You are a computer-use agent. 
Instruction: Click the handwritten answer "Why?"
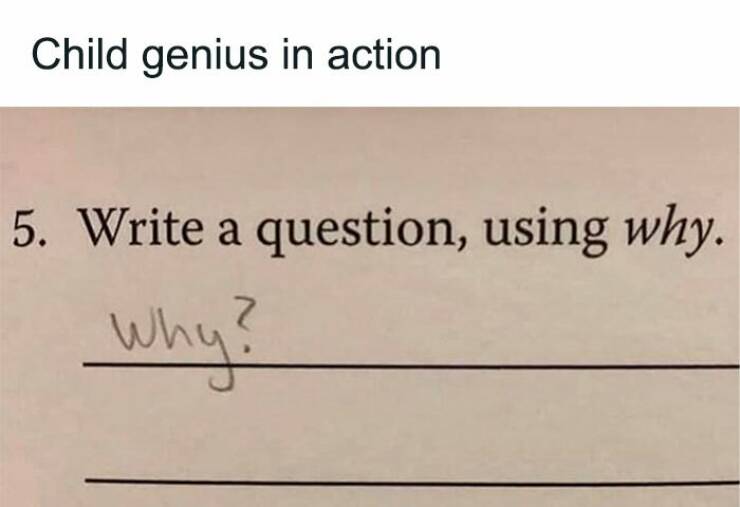(x=184, y=342)
